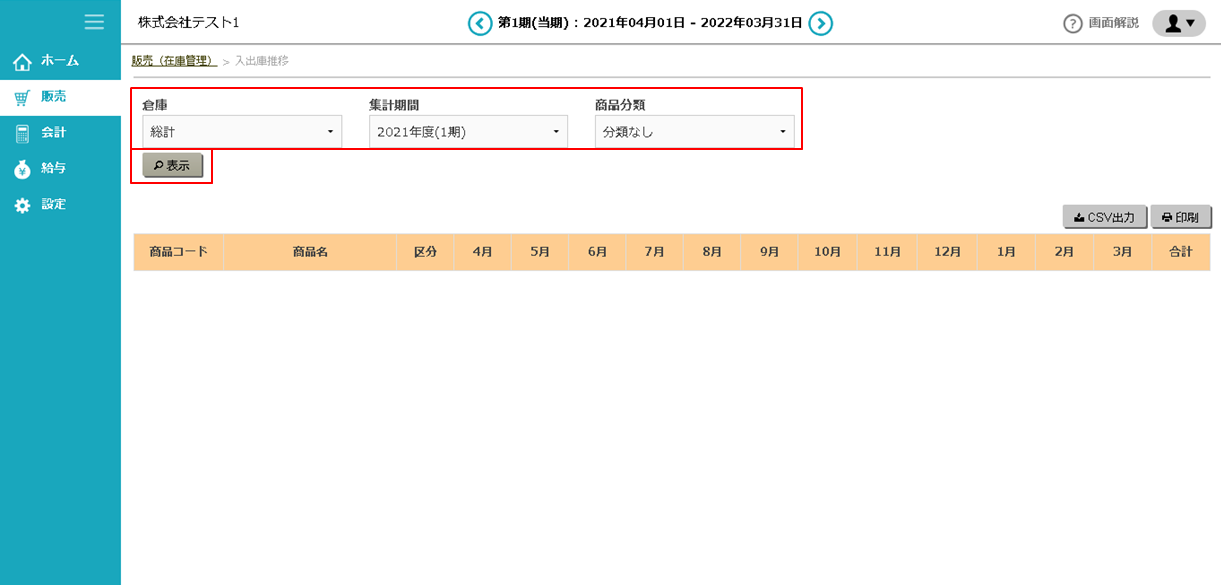Open the 集計期間 period dropdown

point(468,132)
